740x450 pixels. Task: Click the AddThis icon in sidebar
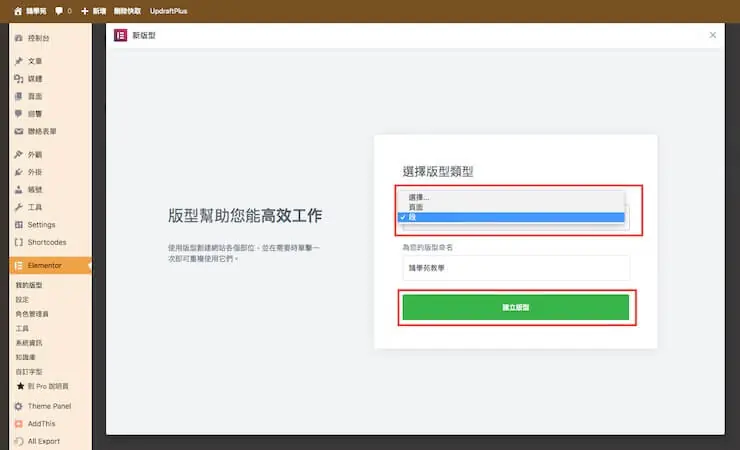tap(18, 424)
